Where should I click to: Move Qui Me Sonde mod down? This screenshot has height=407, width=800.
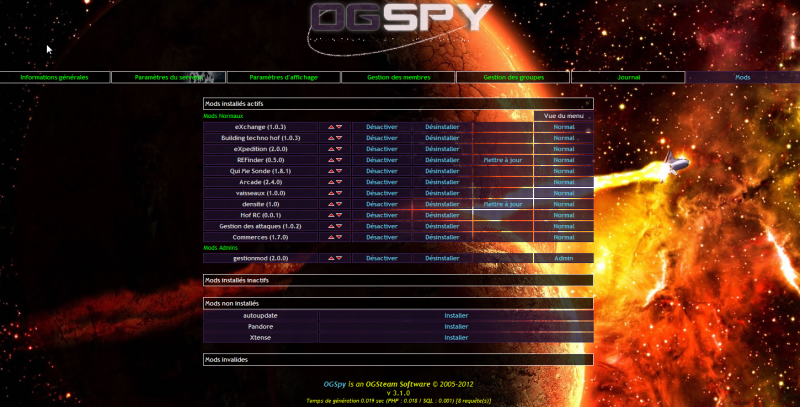339,171
